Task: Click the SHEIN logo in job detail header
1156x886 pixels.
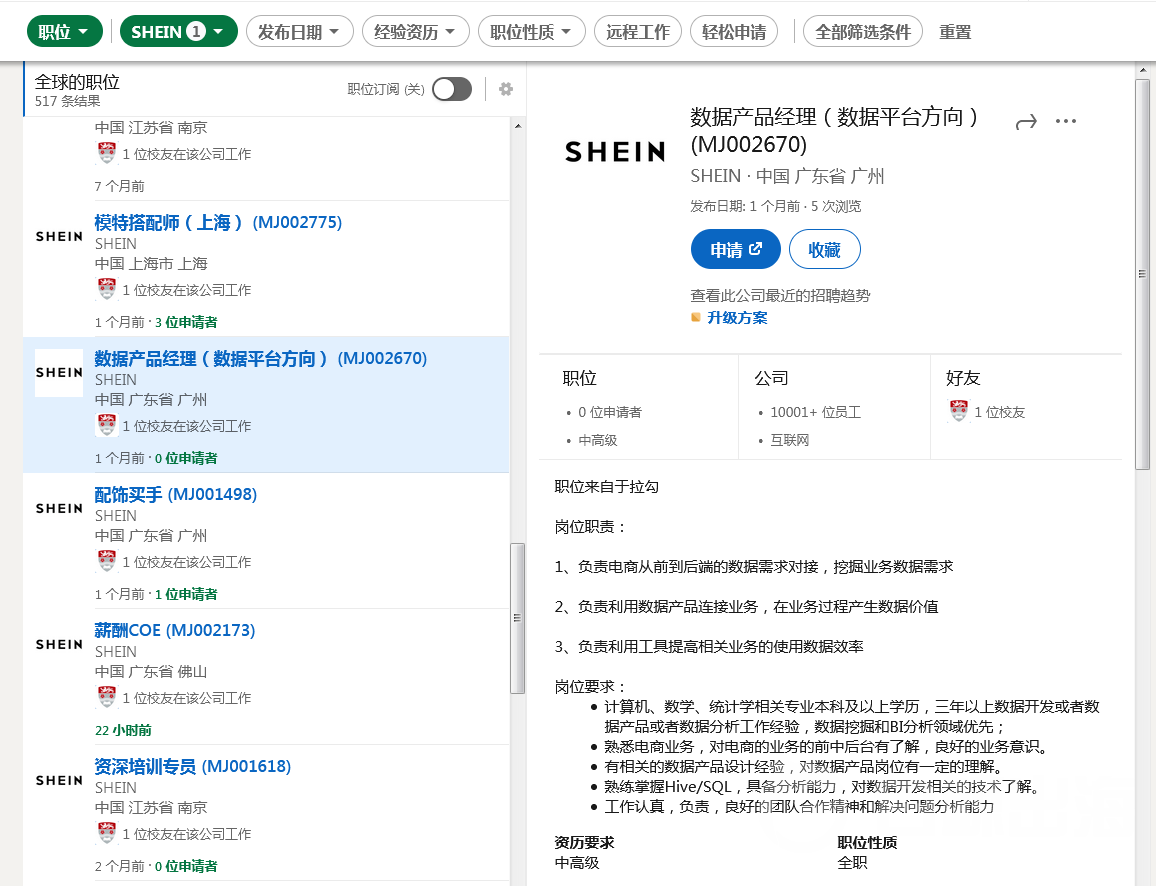Action: tap(614, 152)
